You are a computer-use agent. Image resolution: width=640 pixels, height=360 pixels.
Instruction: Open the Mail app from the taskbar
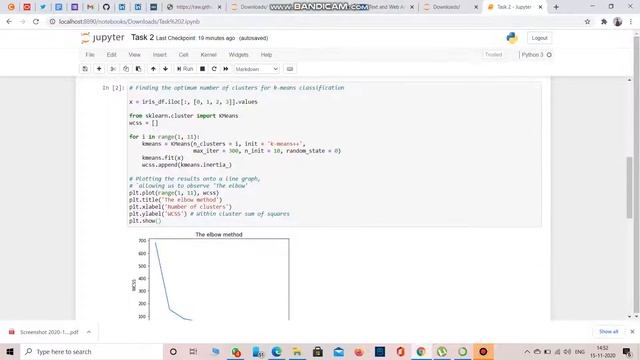pyautogui.click(x=338, y=351)
